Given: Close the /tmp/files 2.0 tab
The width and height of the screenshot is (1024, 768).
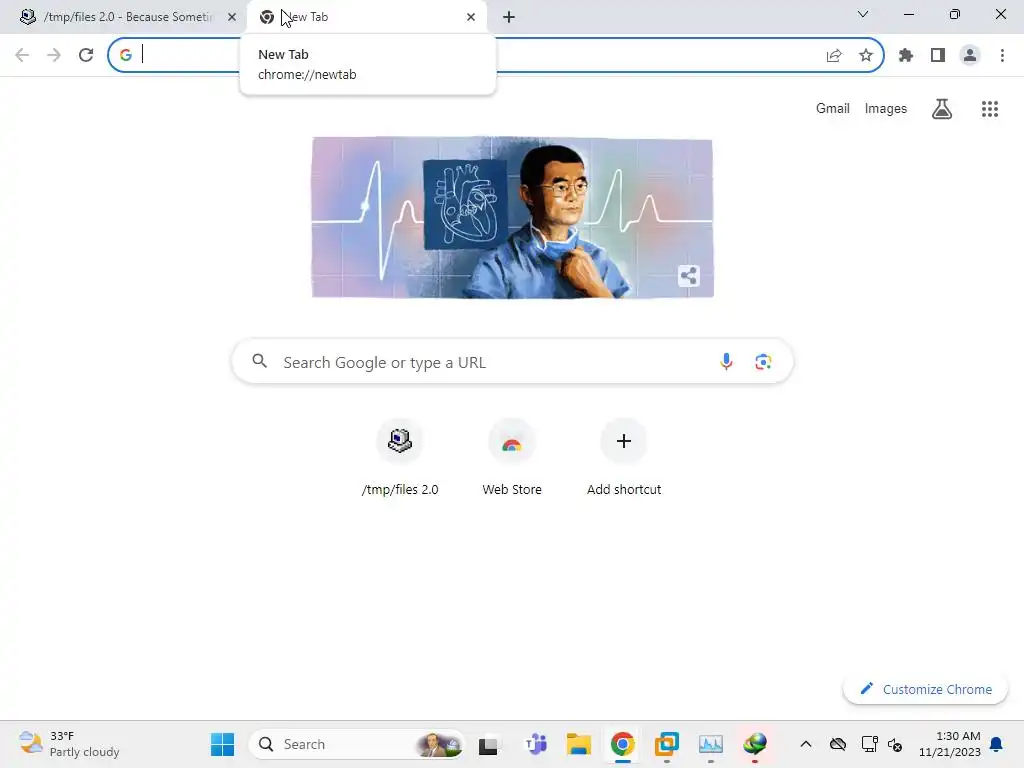Looking at the screenshot, I should click(232, 17).
